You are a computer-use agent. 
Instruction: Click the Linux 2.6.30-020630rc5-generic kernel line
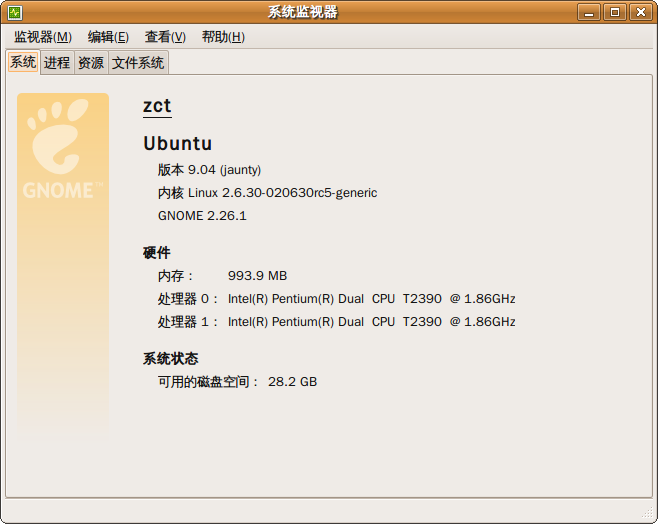[267, 193]
